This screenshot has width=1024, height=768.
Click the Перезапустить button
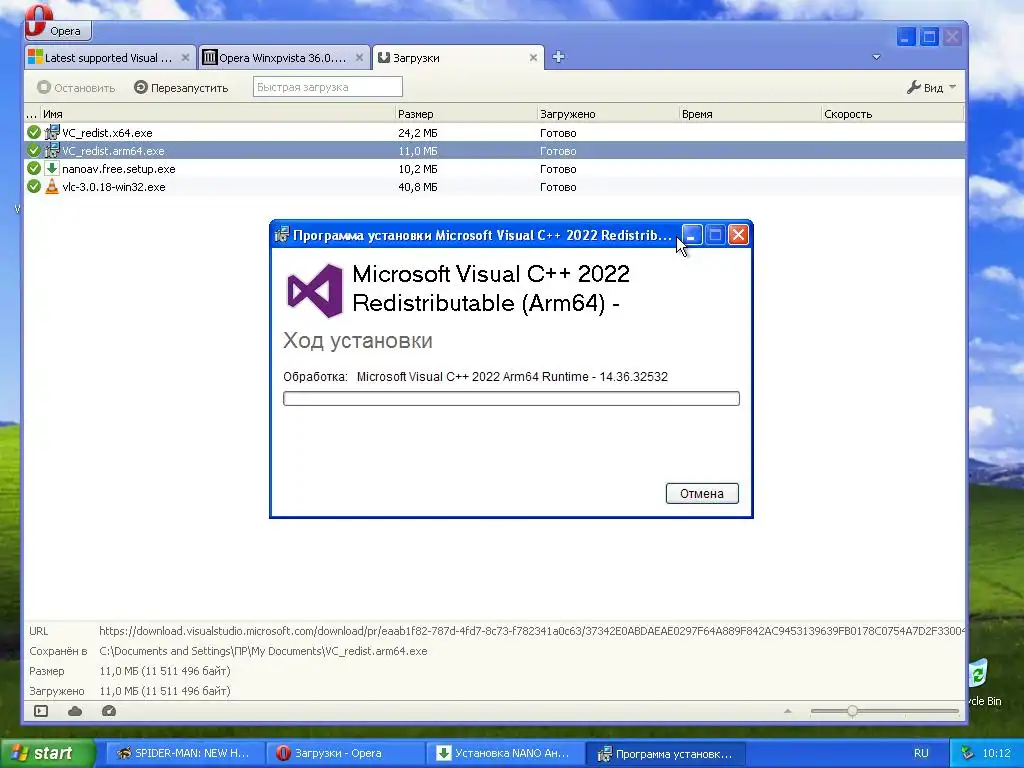(182, 88)
